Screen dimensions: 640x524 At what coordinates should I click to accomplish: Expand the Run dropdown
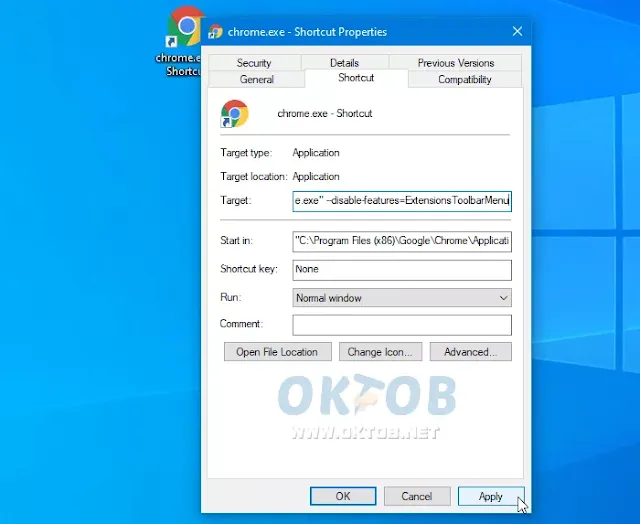pos(402,298)
